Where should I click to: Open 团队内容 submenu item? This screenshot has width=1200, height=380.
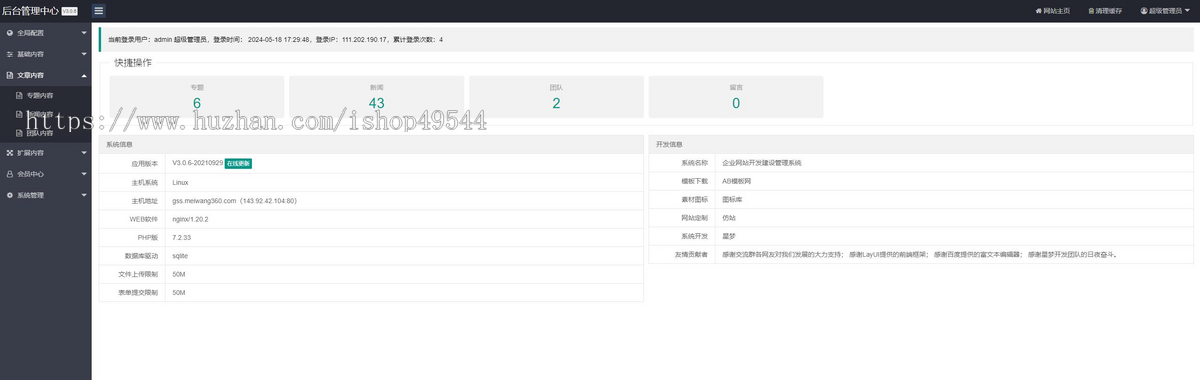pos(45,132)
